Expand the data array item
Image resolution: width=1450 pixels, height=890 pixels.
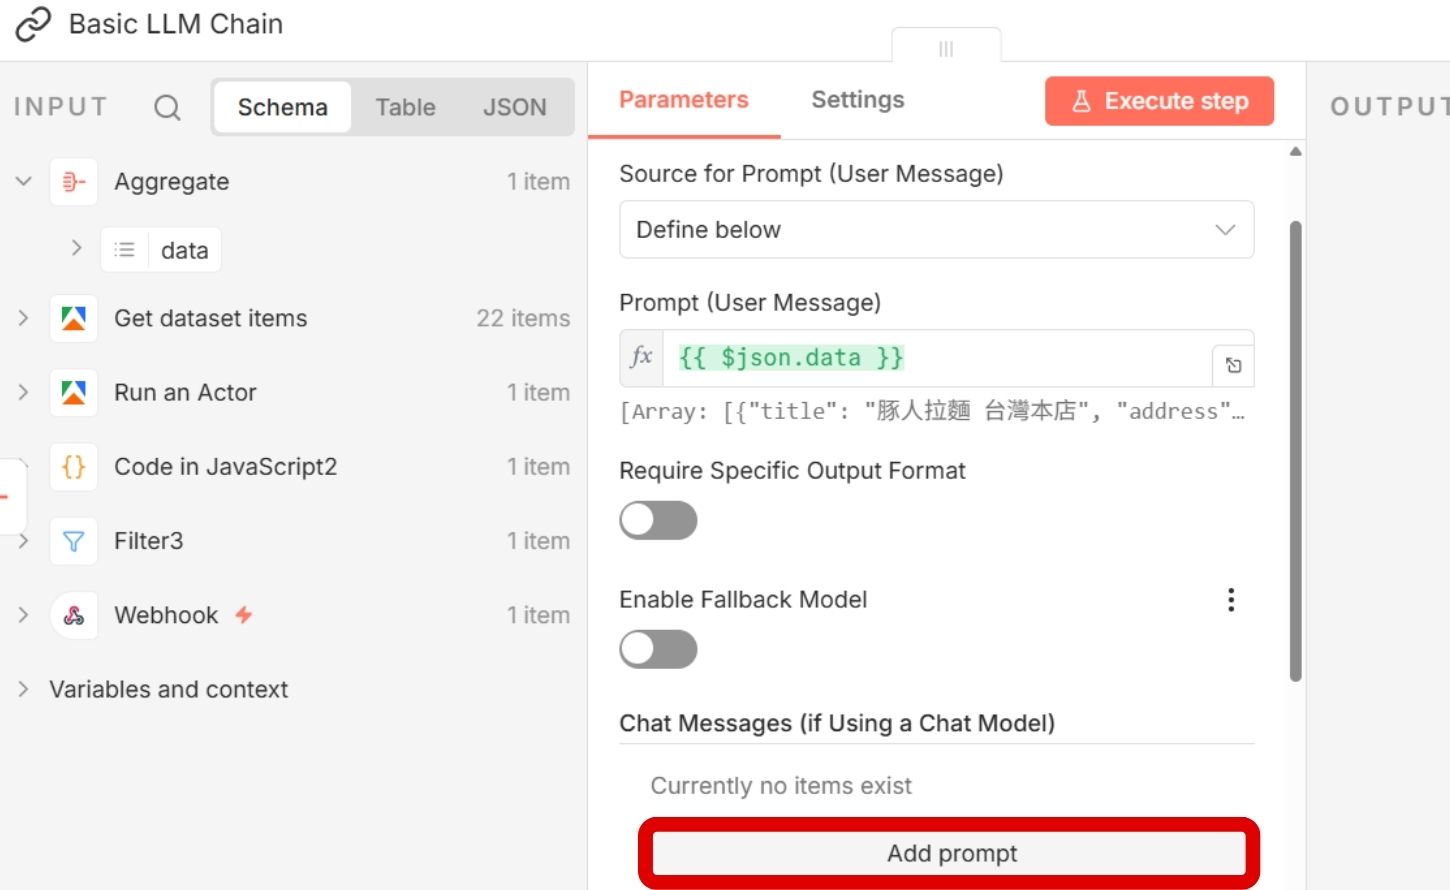click(77, 248)
